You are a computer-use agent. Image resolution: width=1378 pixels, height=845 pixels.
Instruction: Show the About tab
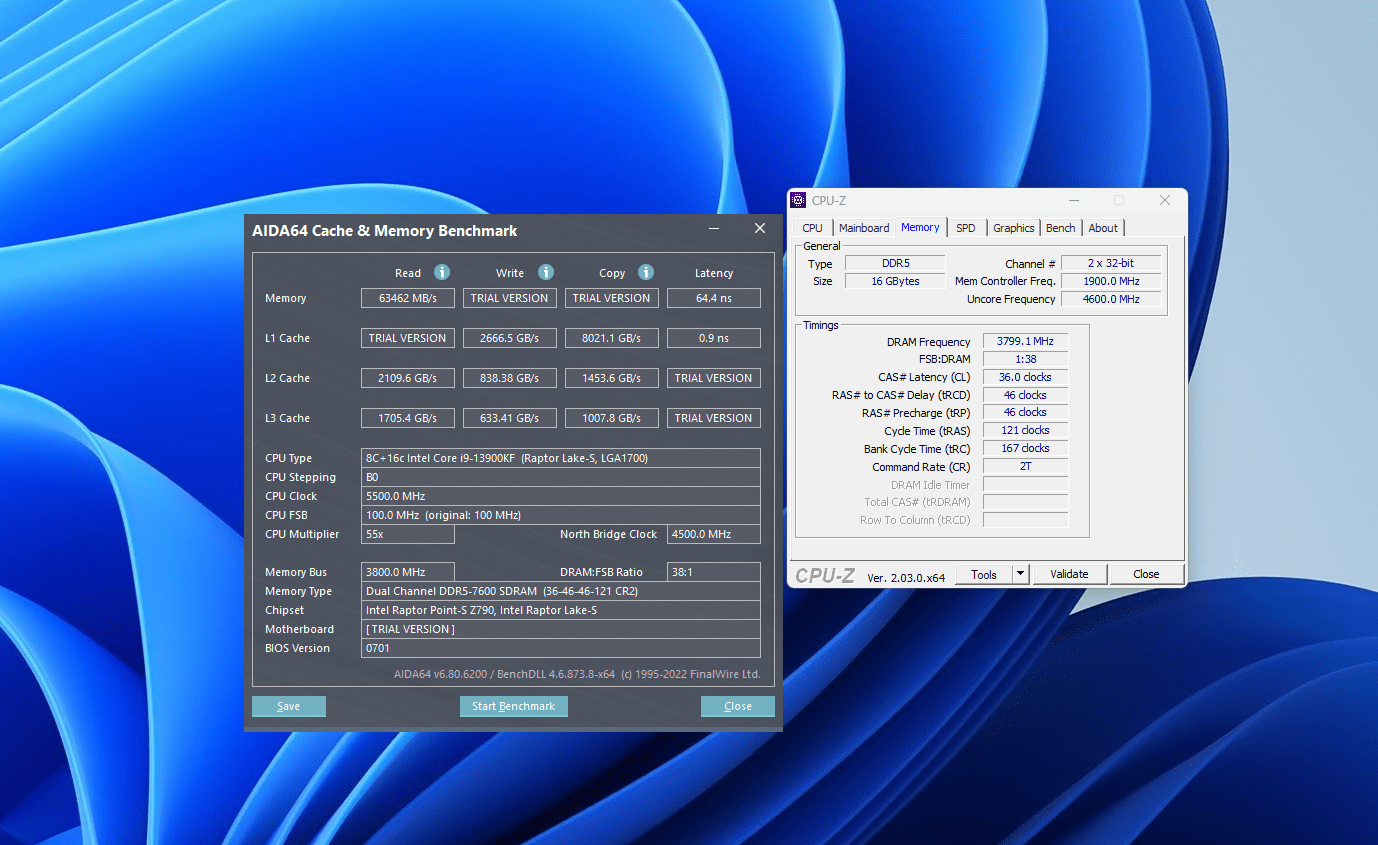coord(1103,228)
